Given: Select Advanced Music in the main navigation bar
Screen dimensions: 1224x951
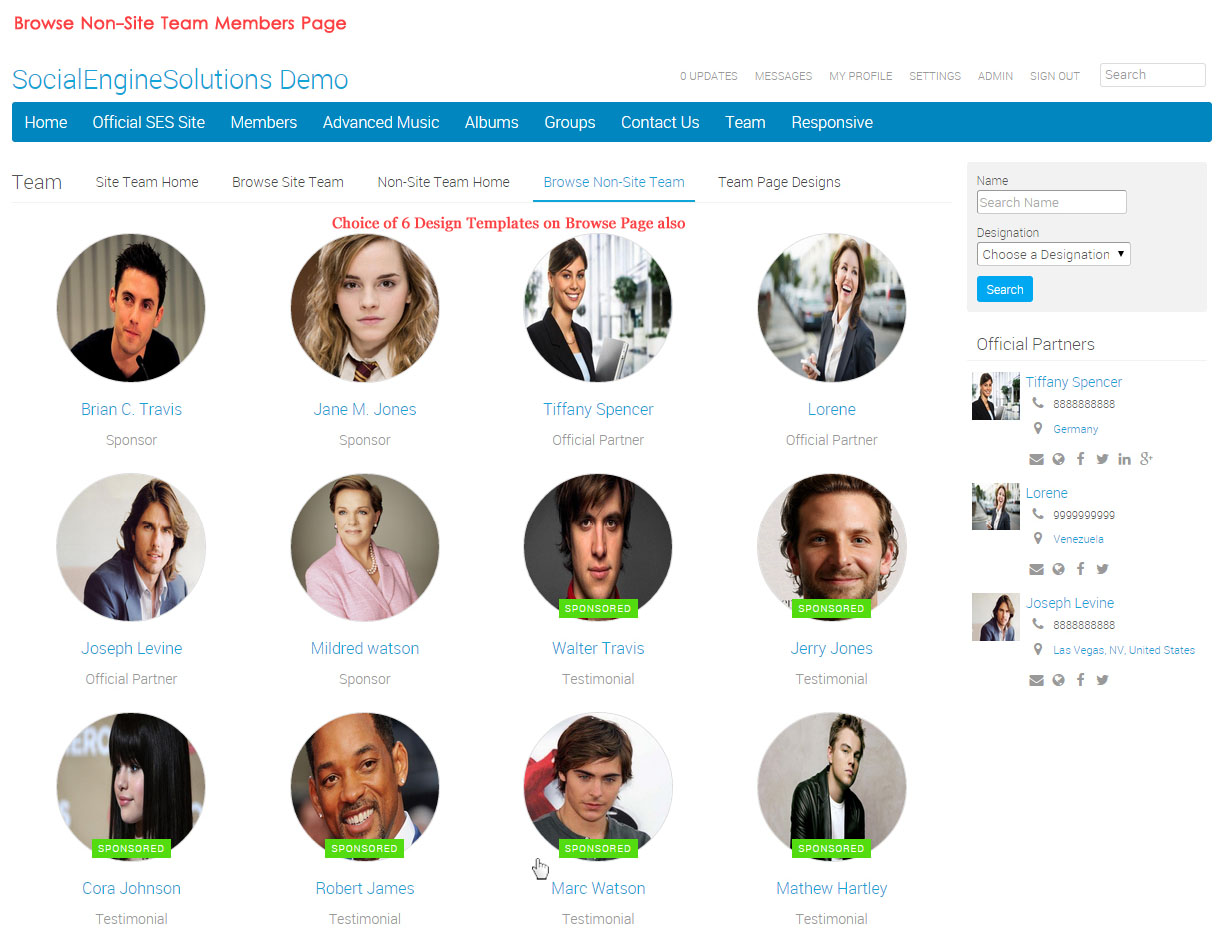Looking at the screenshot, I should pos(381,123).
